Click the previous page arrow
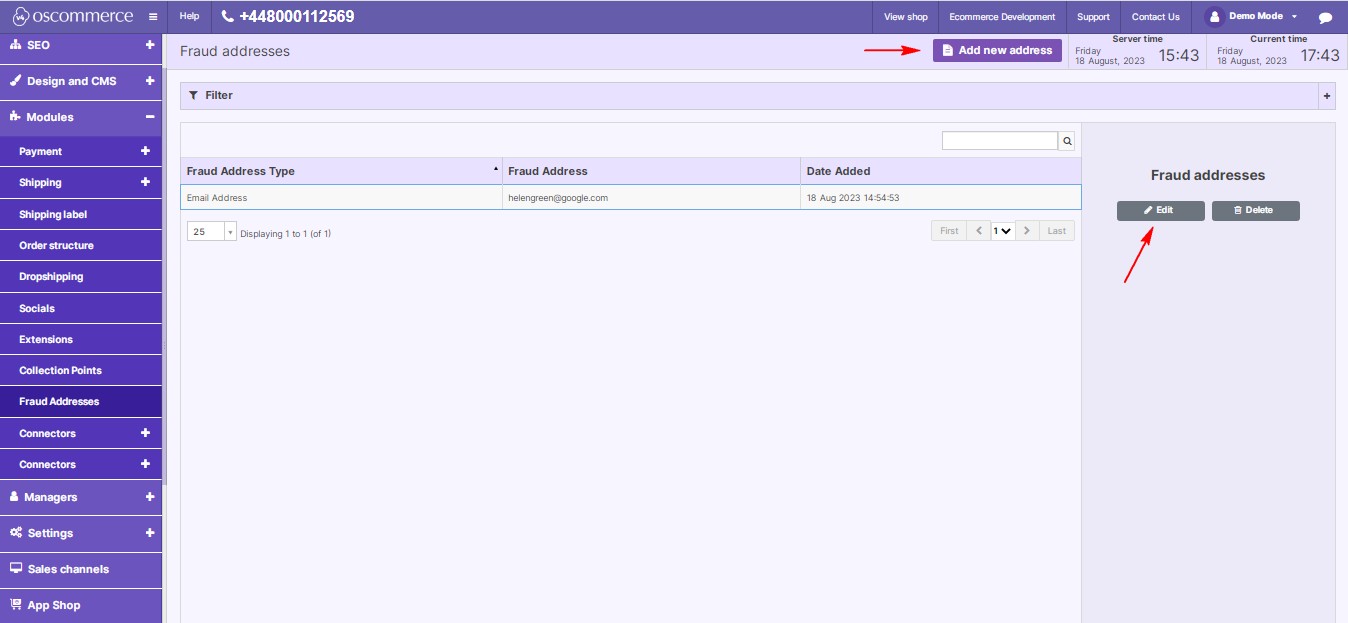This screenshot has width=1348, height=623. pos(979,231)
